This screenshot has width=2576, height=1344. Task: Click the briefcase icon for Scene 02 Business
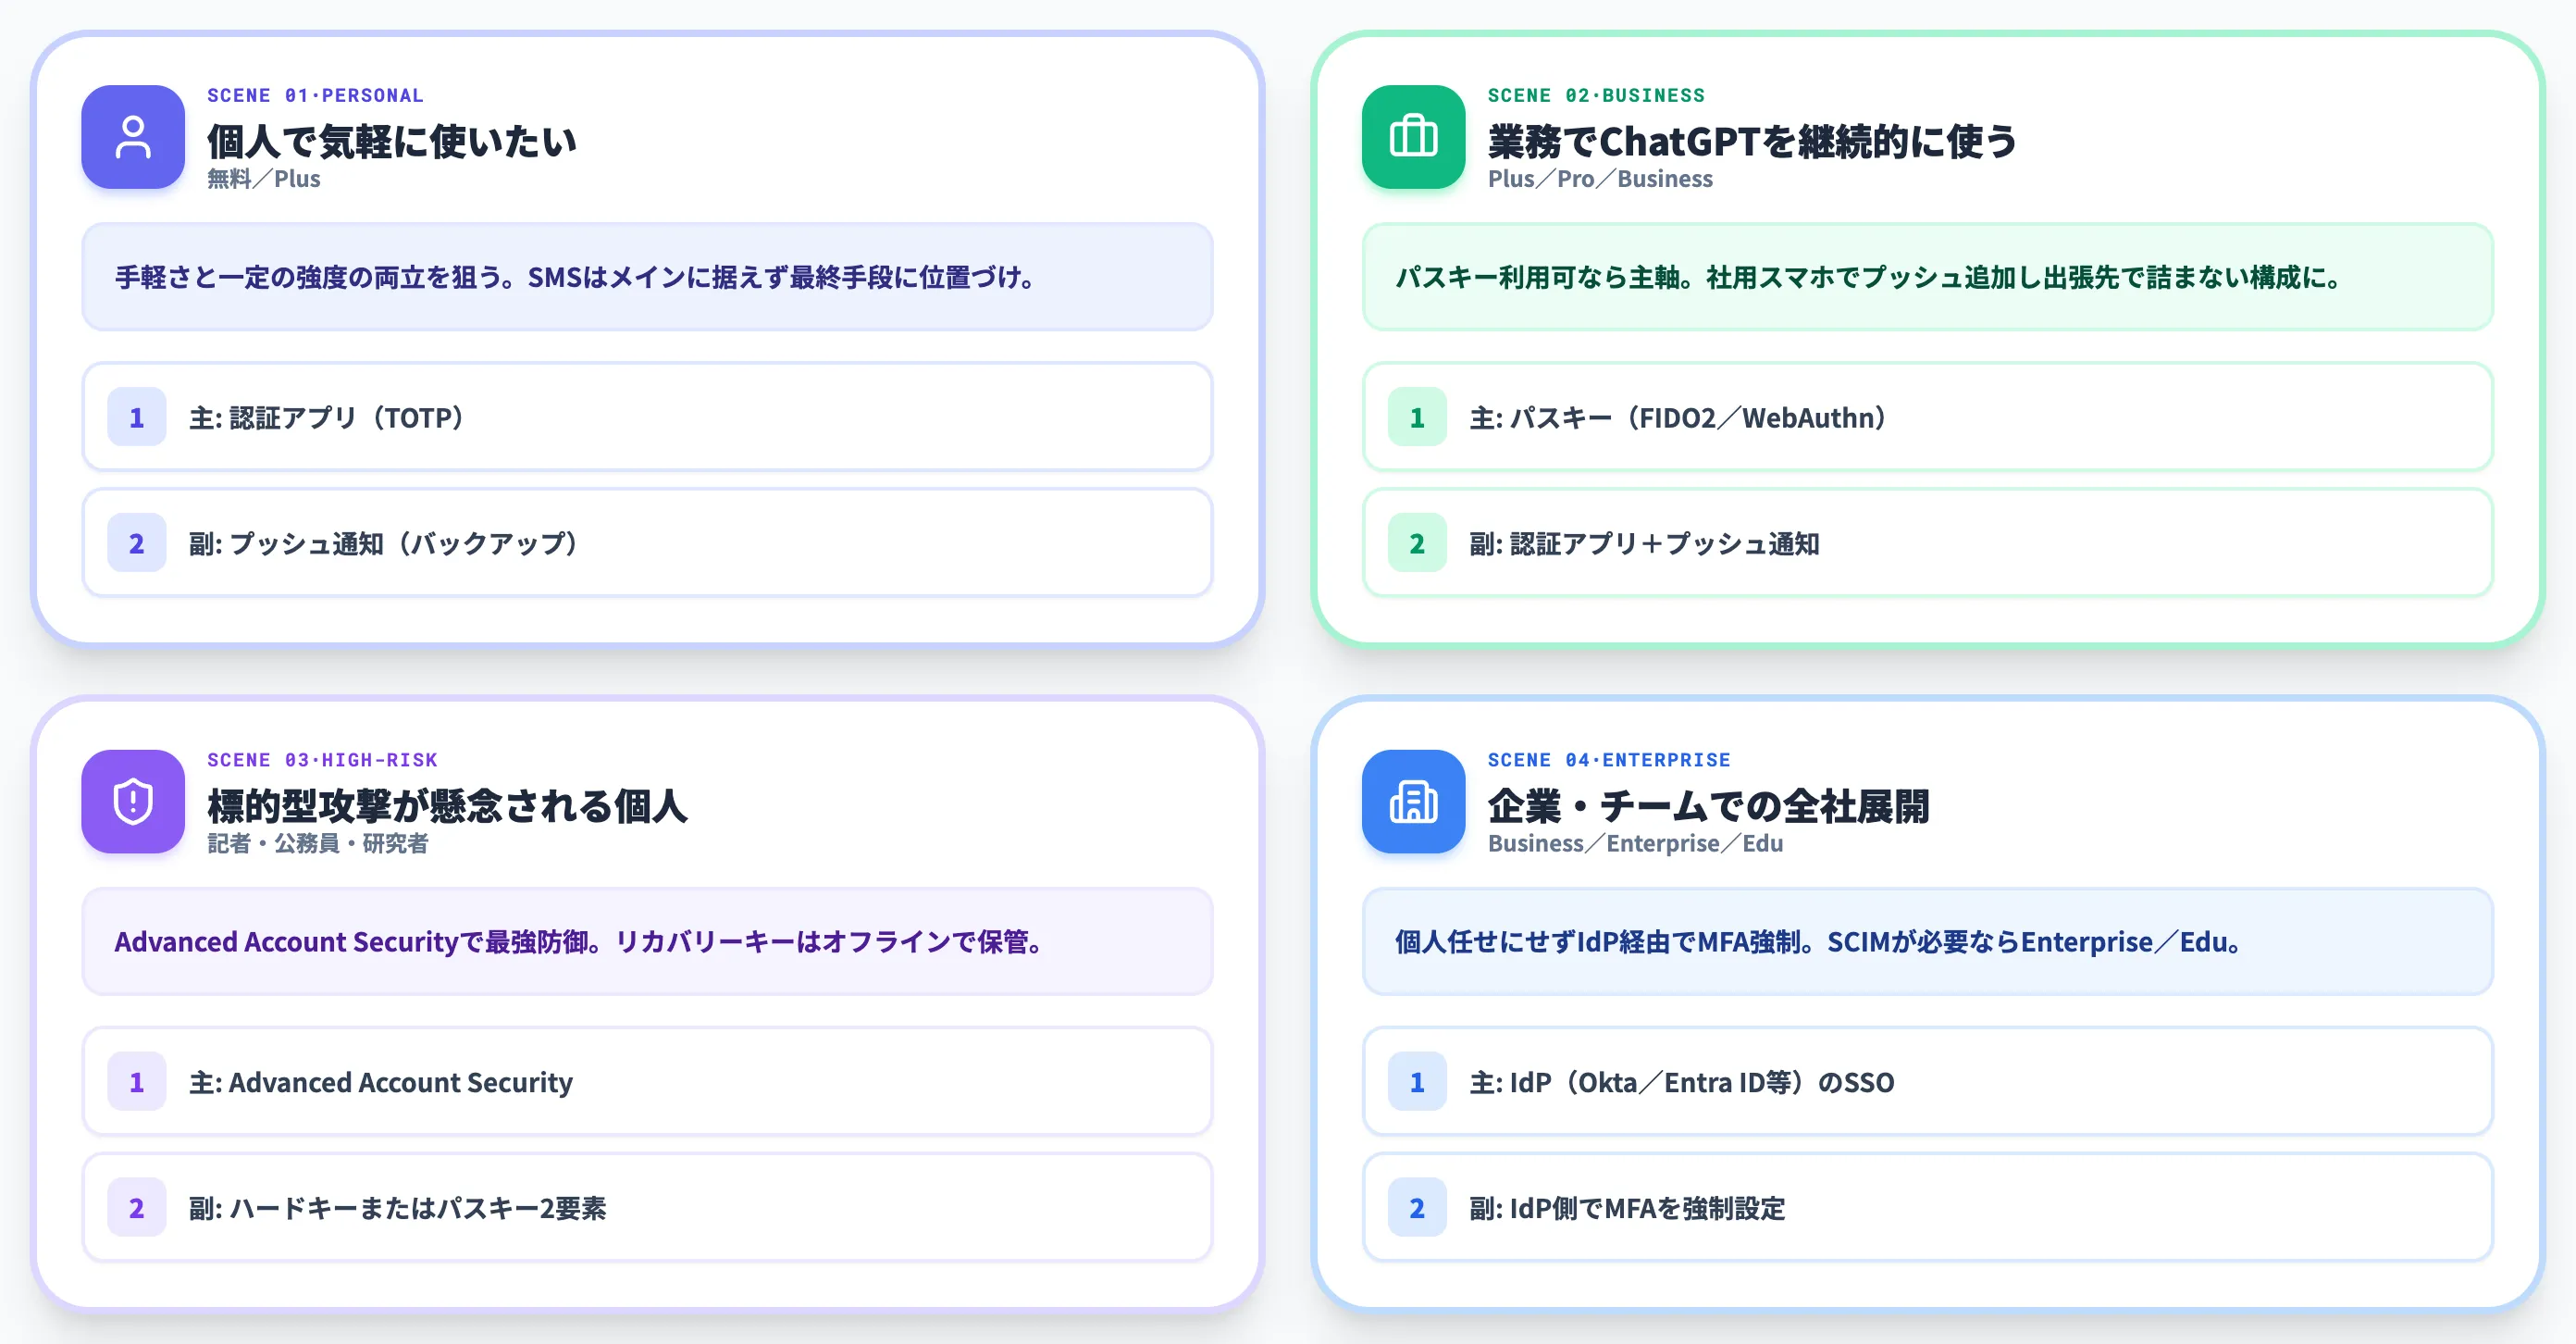1413,137
